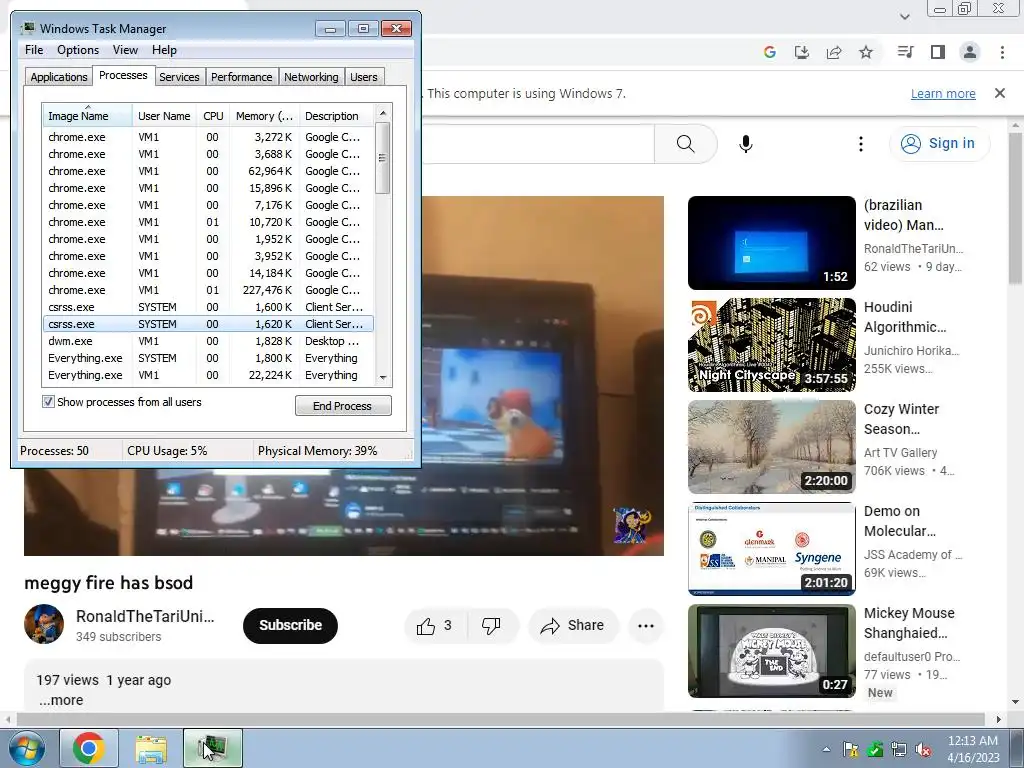The height and width of the screenshot is (768, 1024).
Task: Click the Action Center flag tray icon
Action: tap(850, 749)
